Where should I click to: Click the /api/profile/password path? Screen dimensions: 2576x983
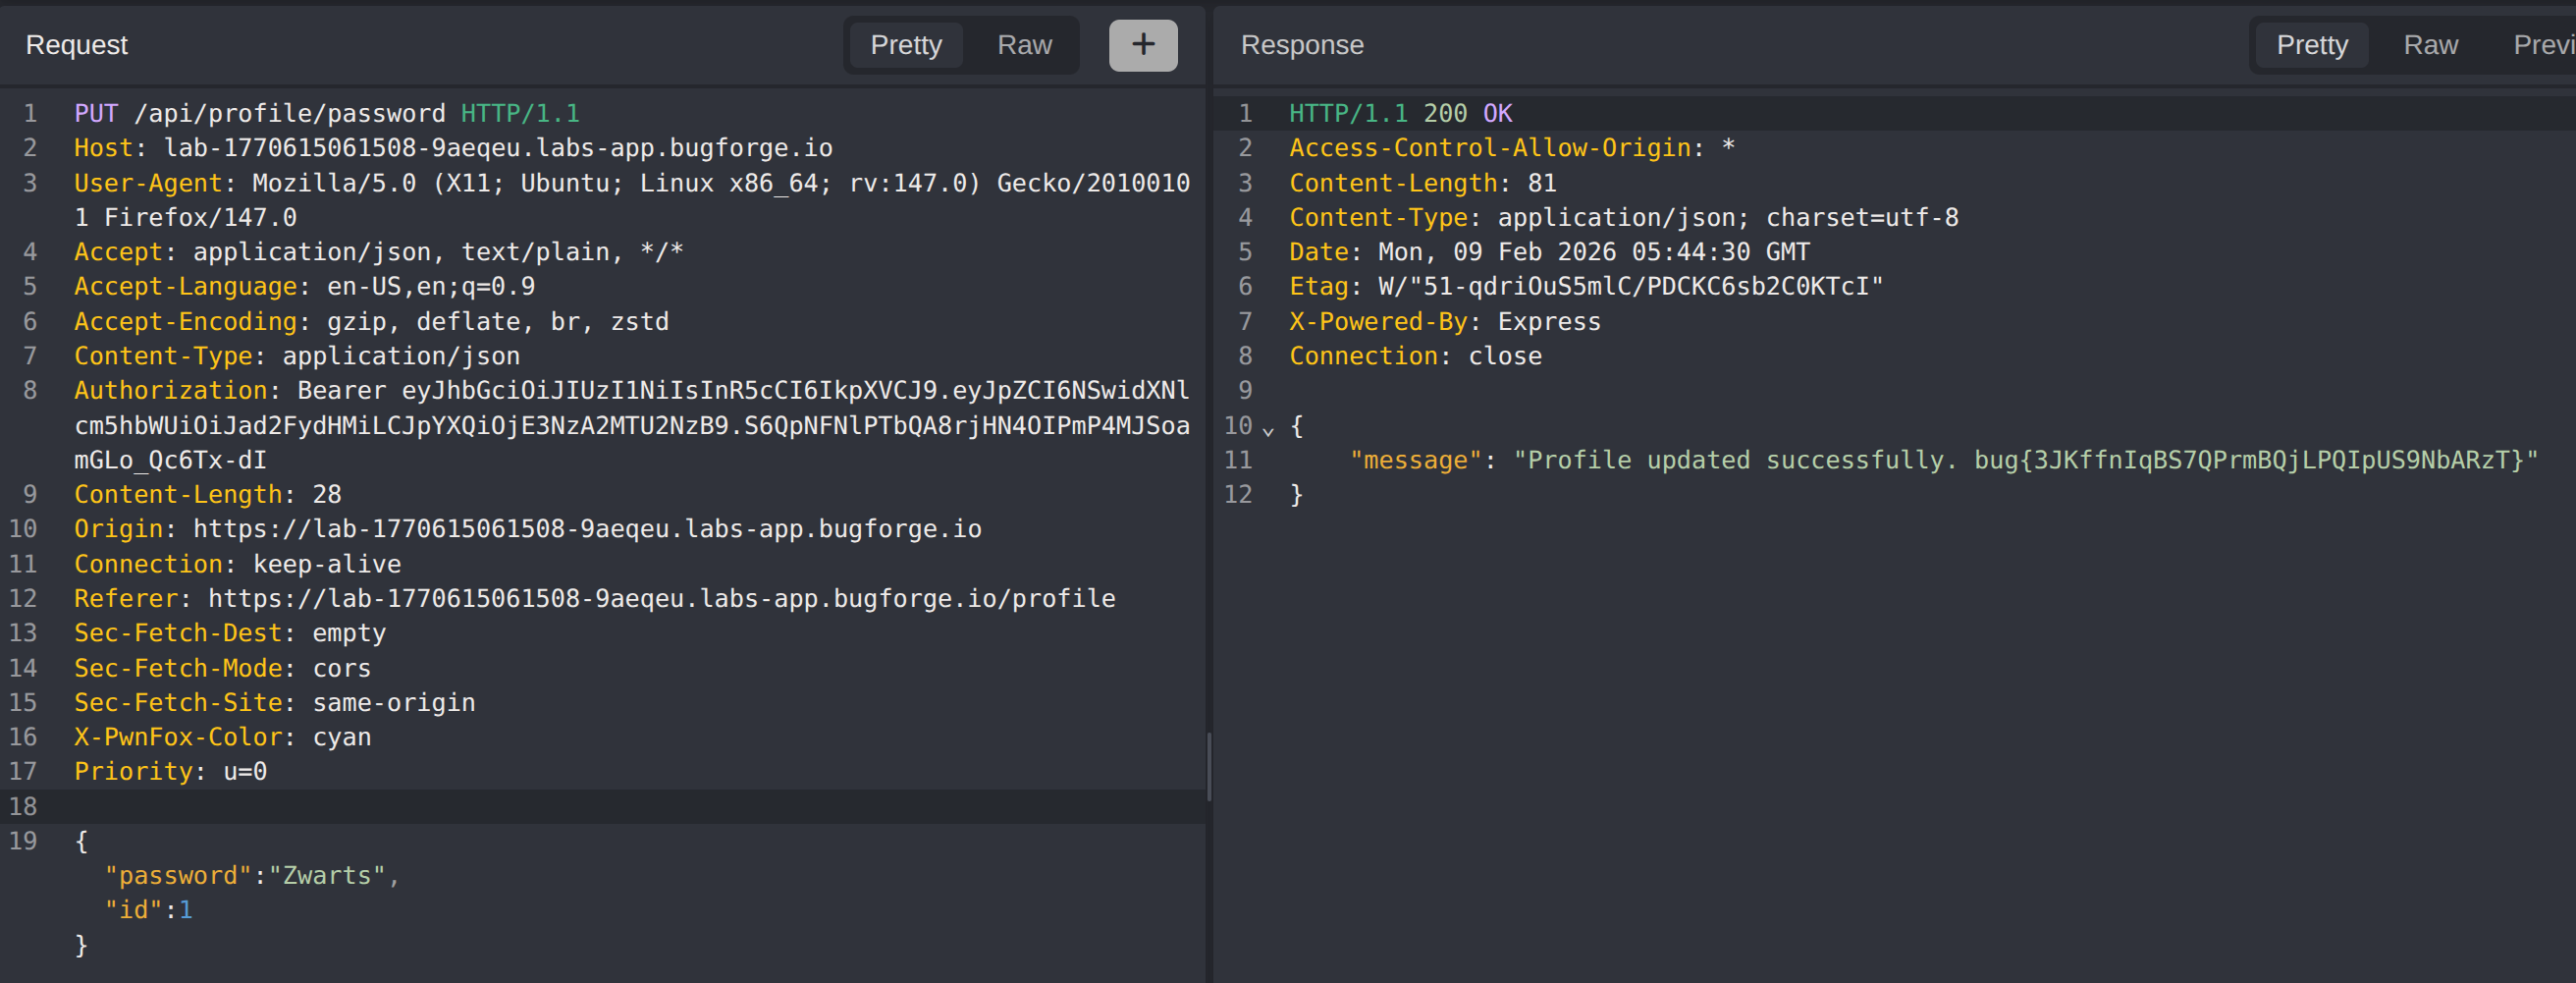click(x=289, y=113)
